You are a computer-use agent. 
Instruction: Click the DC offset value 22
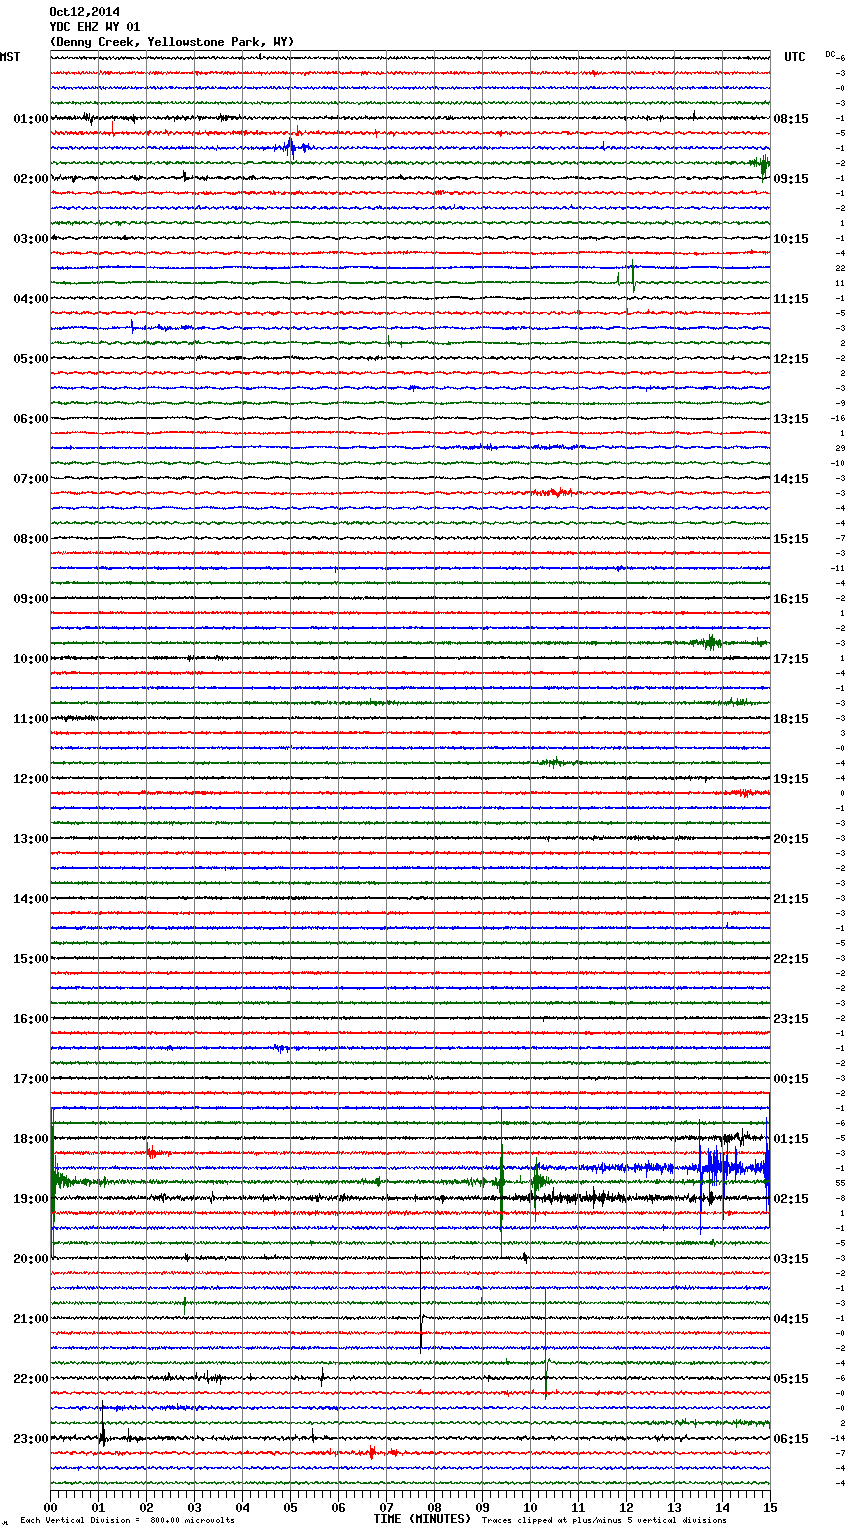(x=840, y=268)
